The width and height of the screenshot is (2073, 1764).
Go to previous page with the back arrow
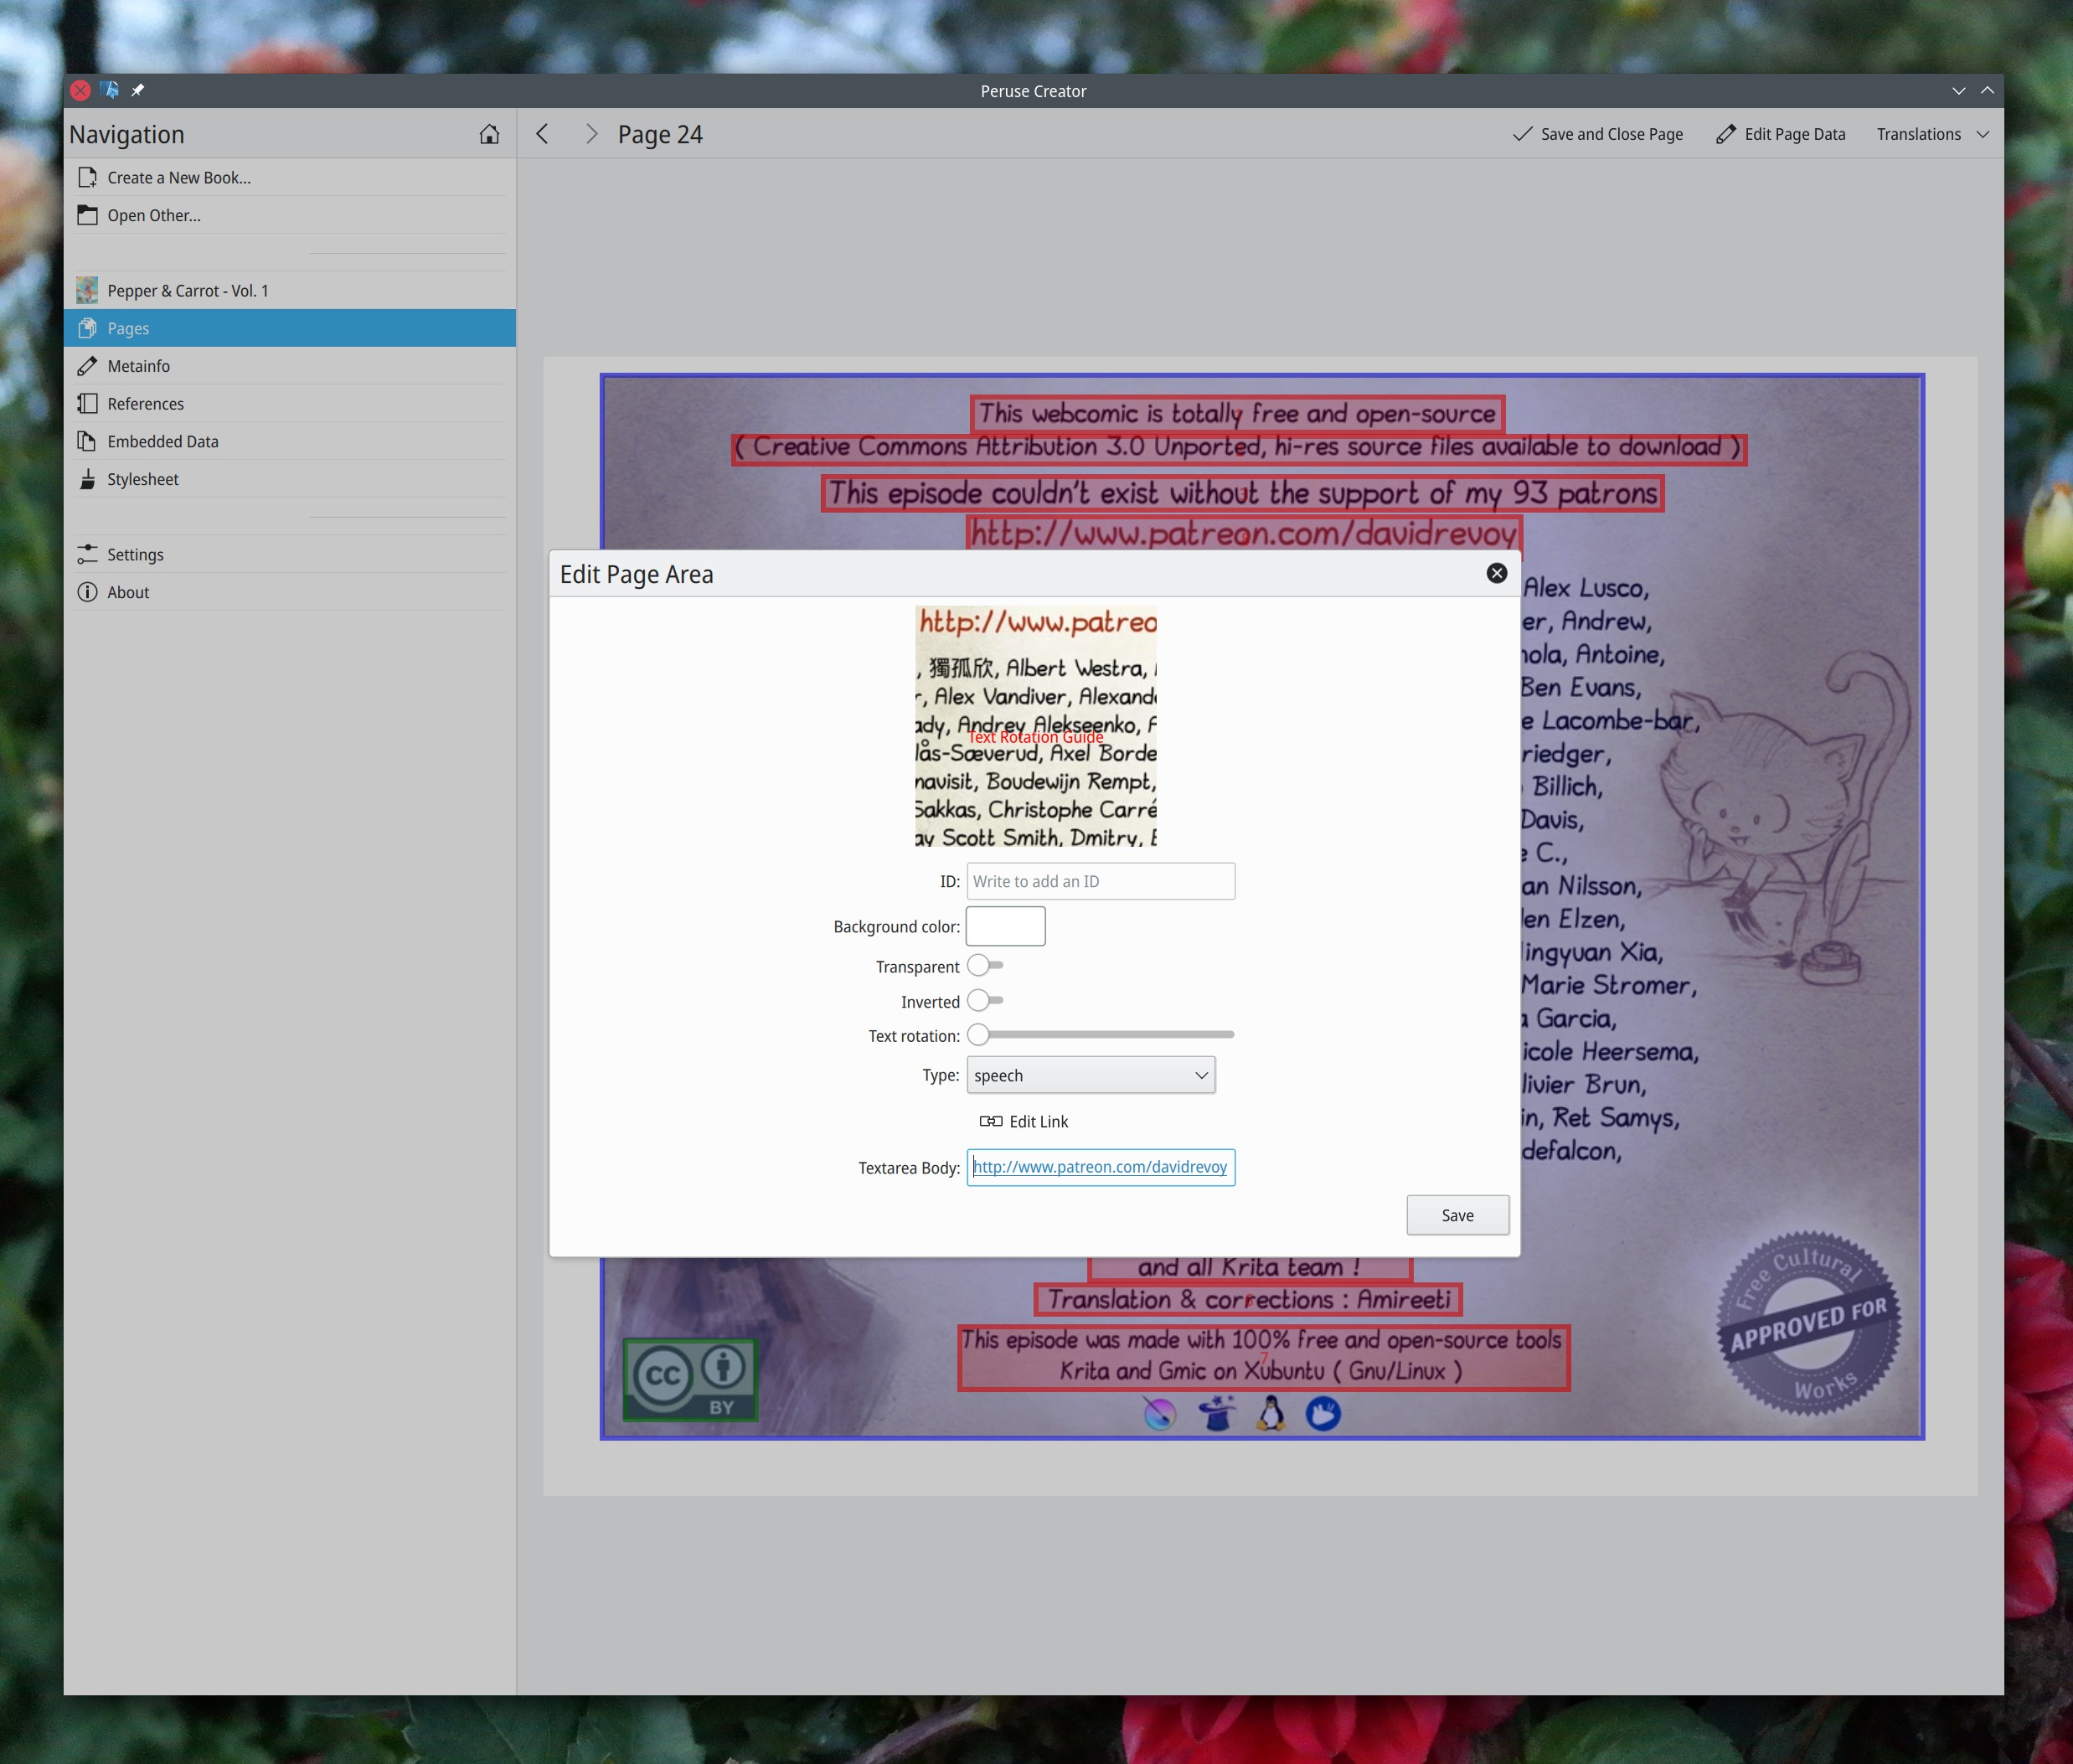coord(542,134)
